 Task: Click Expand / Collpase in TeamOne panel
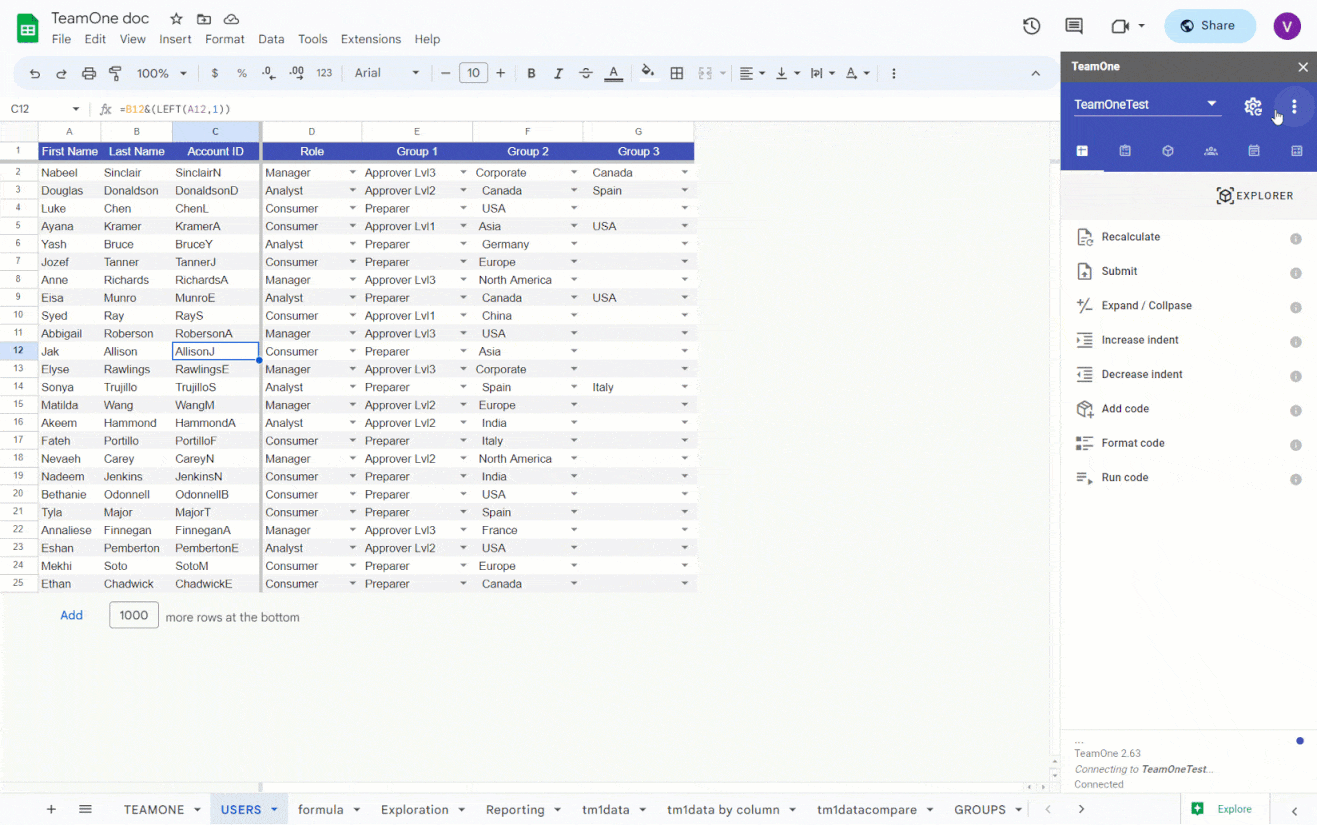pyautogui.click(x=1146, y=306)
